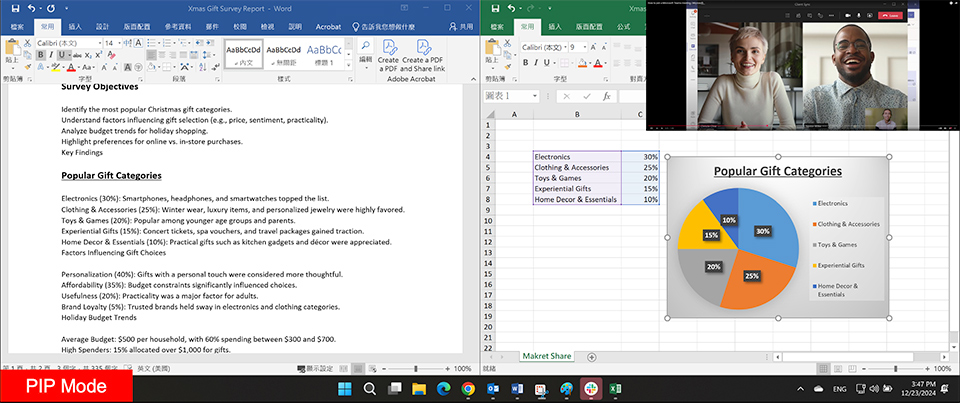The height and width of the screenshot is (403, 960).
Task: Select the Makret Share sheet tab
Action: point(548,356)
